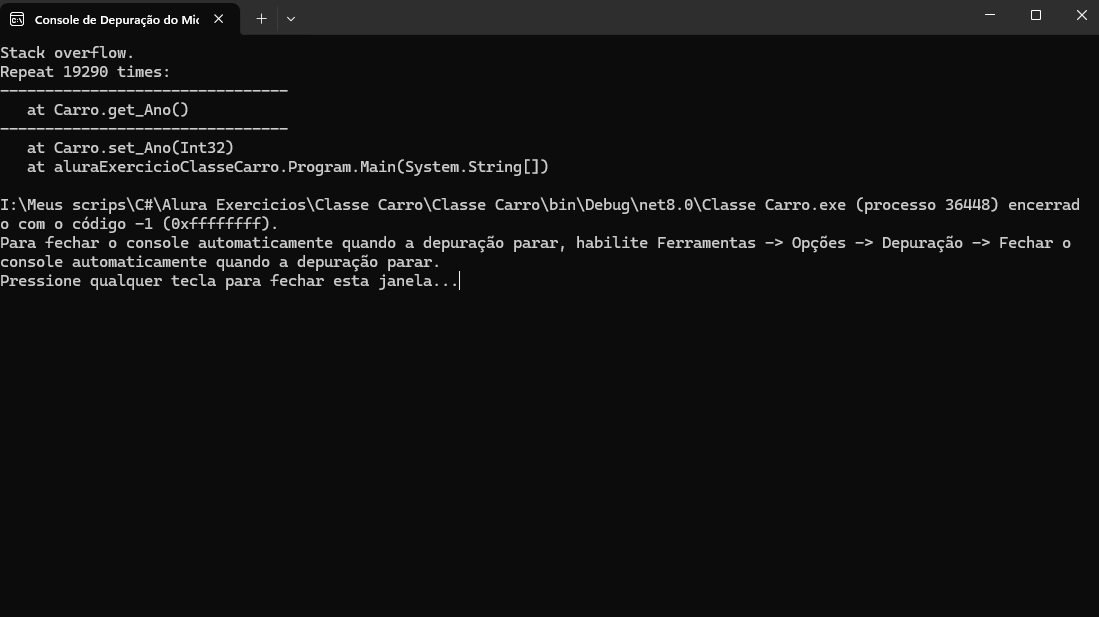Click the dashed separator below Carro.get_Ano()
Viewport: 1099px width, 617px height.
coord(144,129)
